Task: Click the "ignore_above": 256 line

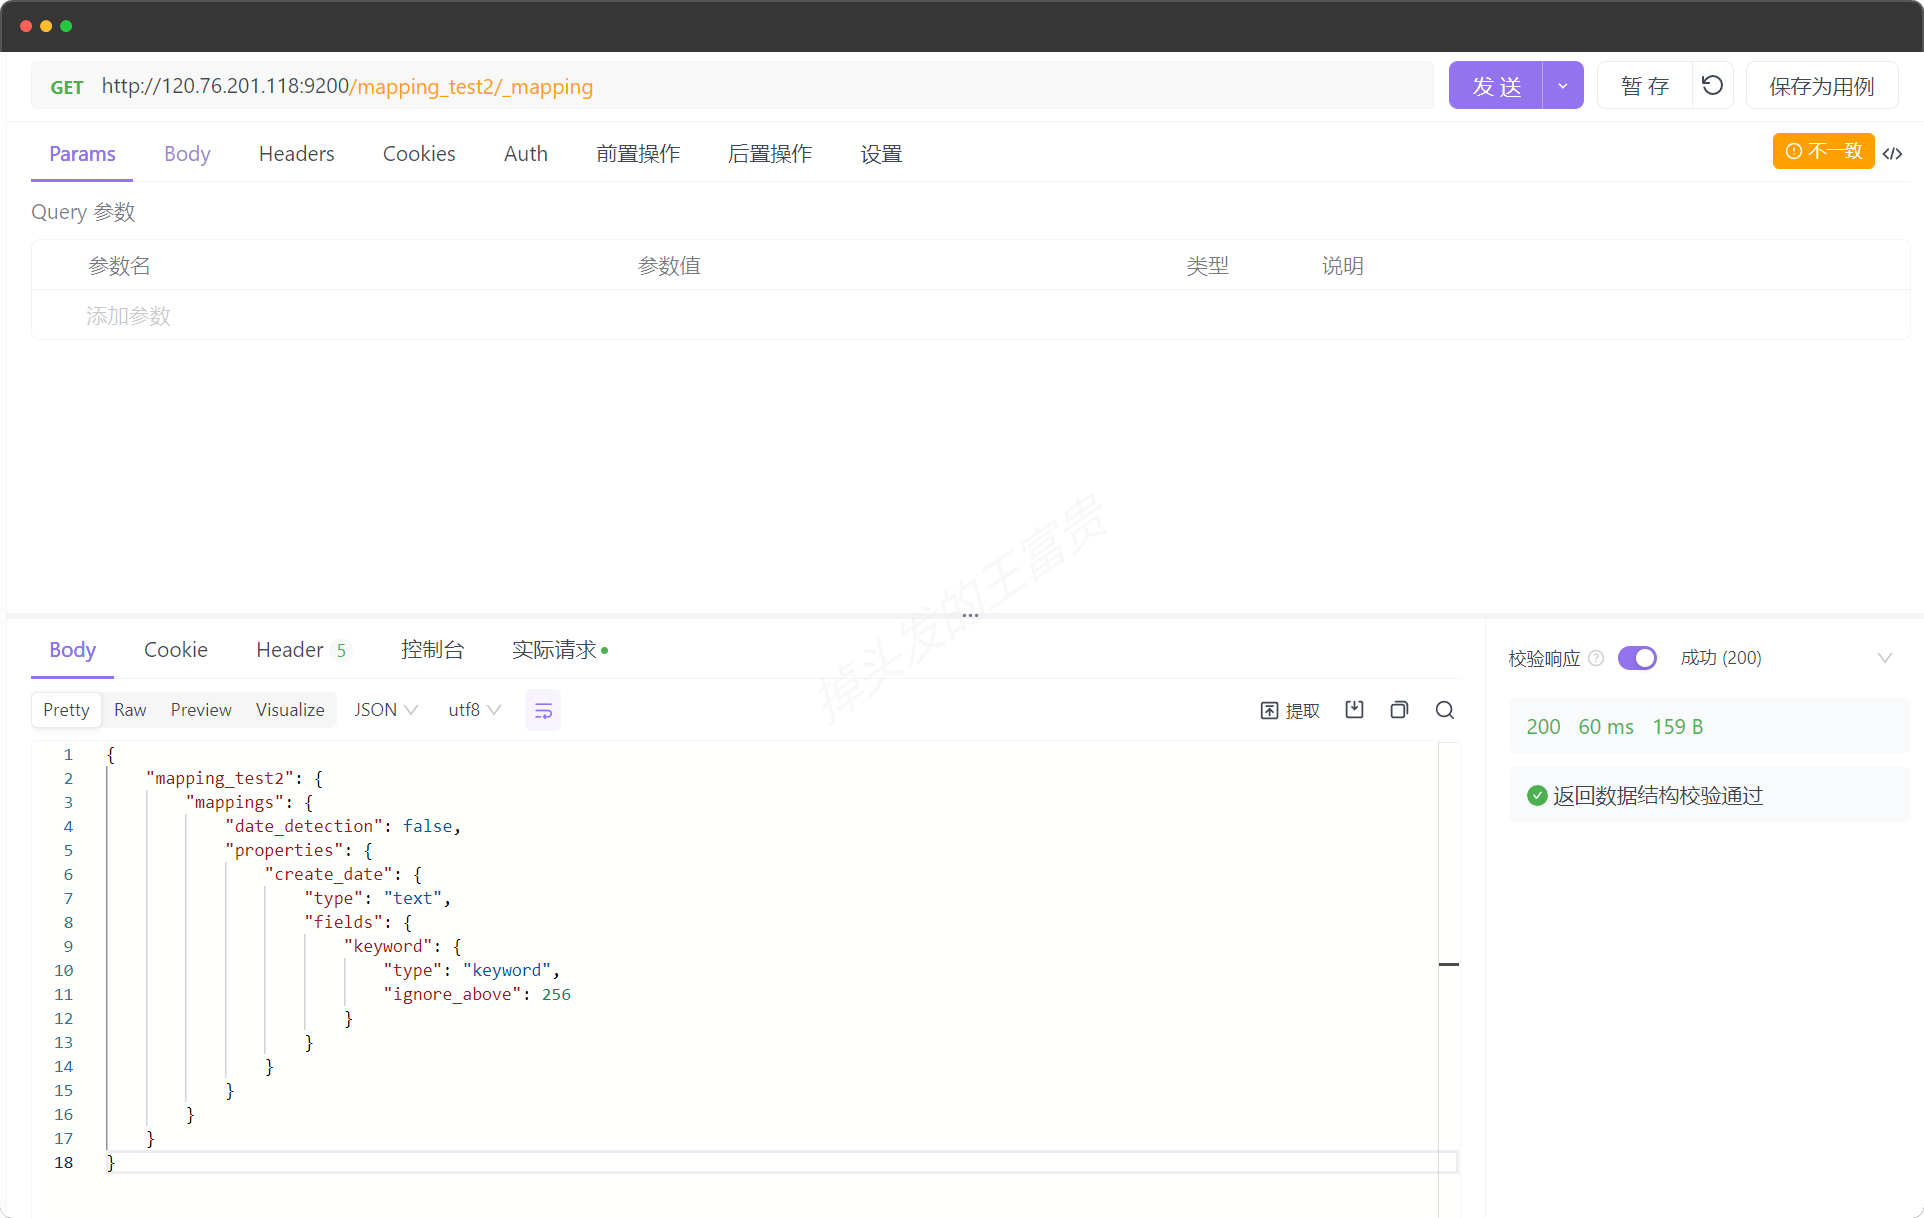Action: (x=477, y=994)
